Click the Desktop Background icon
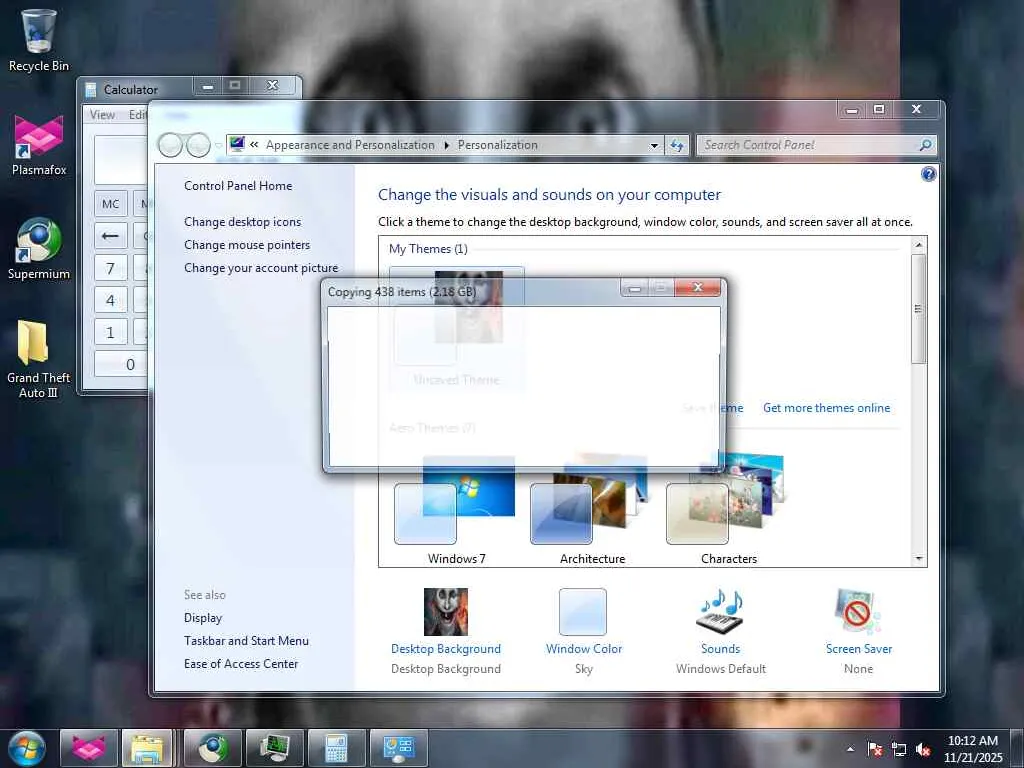 [445, 612]
